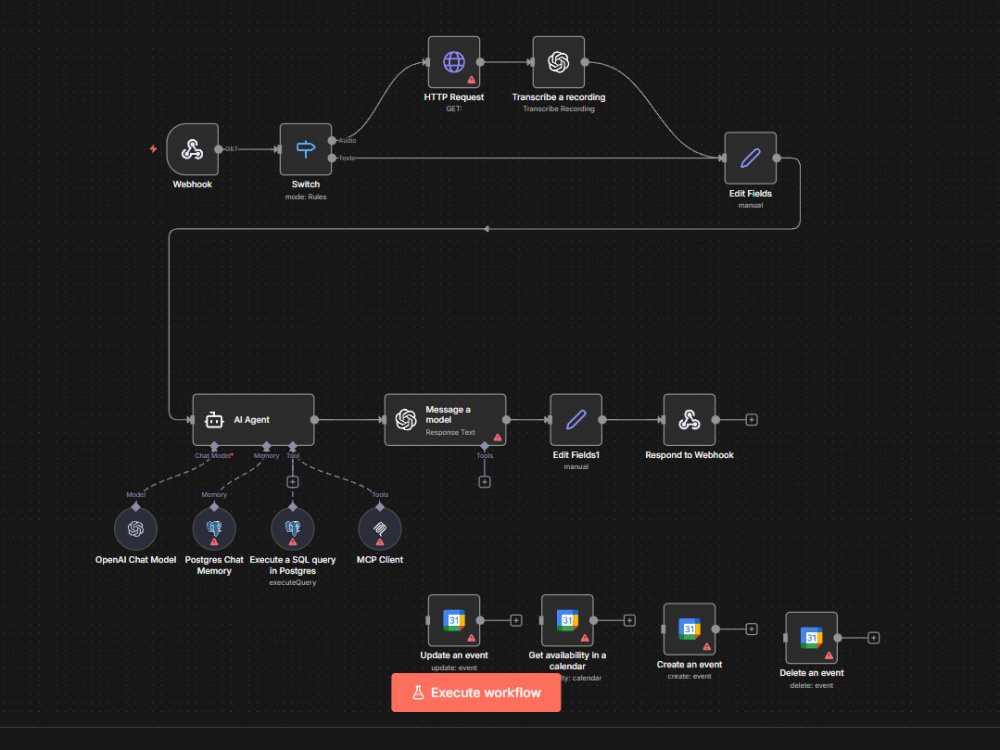Select the Respond to Webhook node

click(x=689, y=420)
